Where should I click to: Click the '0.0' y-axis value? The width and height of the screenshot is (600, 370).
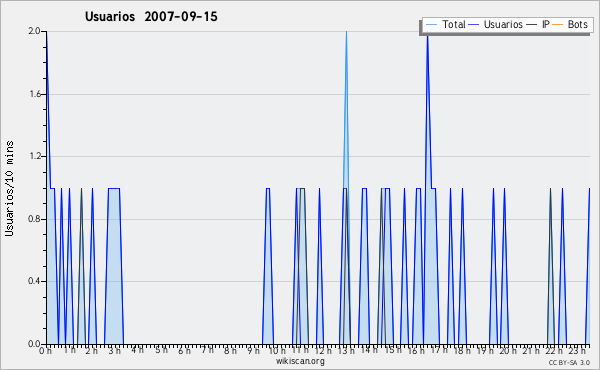tap(34, 344)
